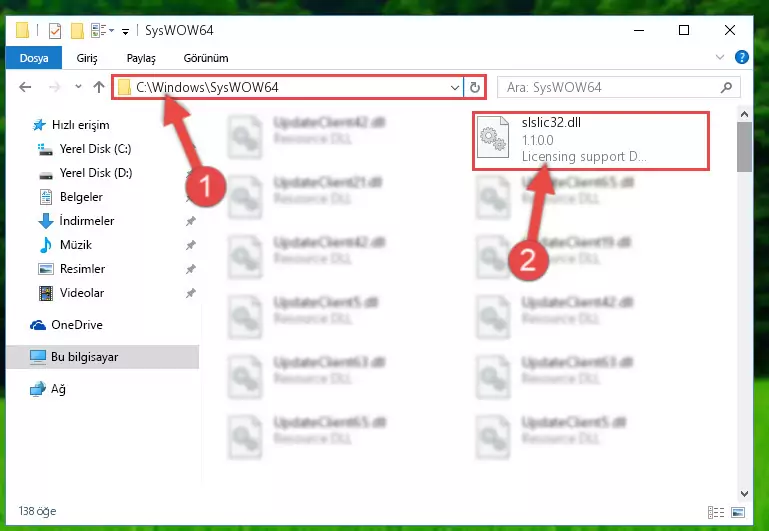Open Videolar folder in sidebar
This screenshot has width=769, height=531.
71,293
